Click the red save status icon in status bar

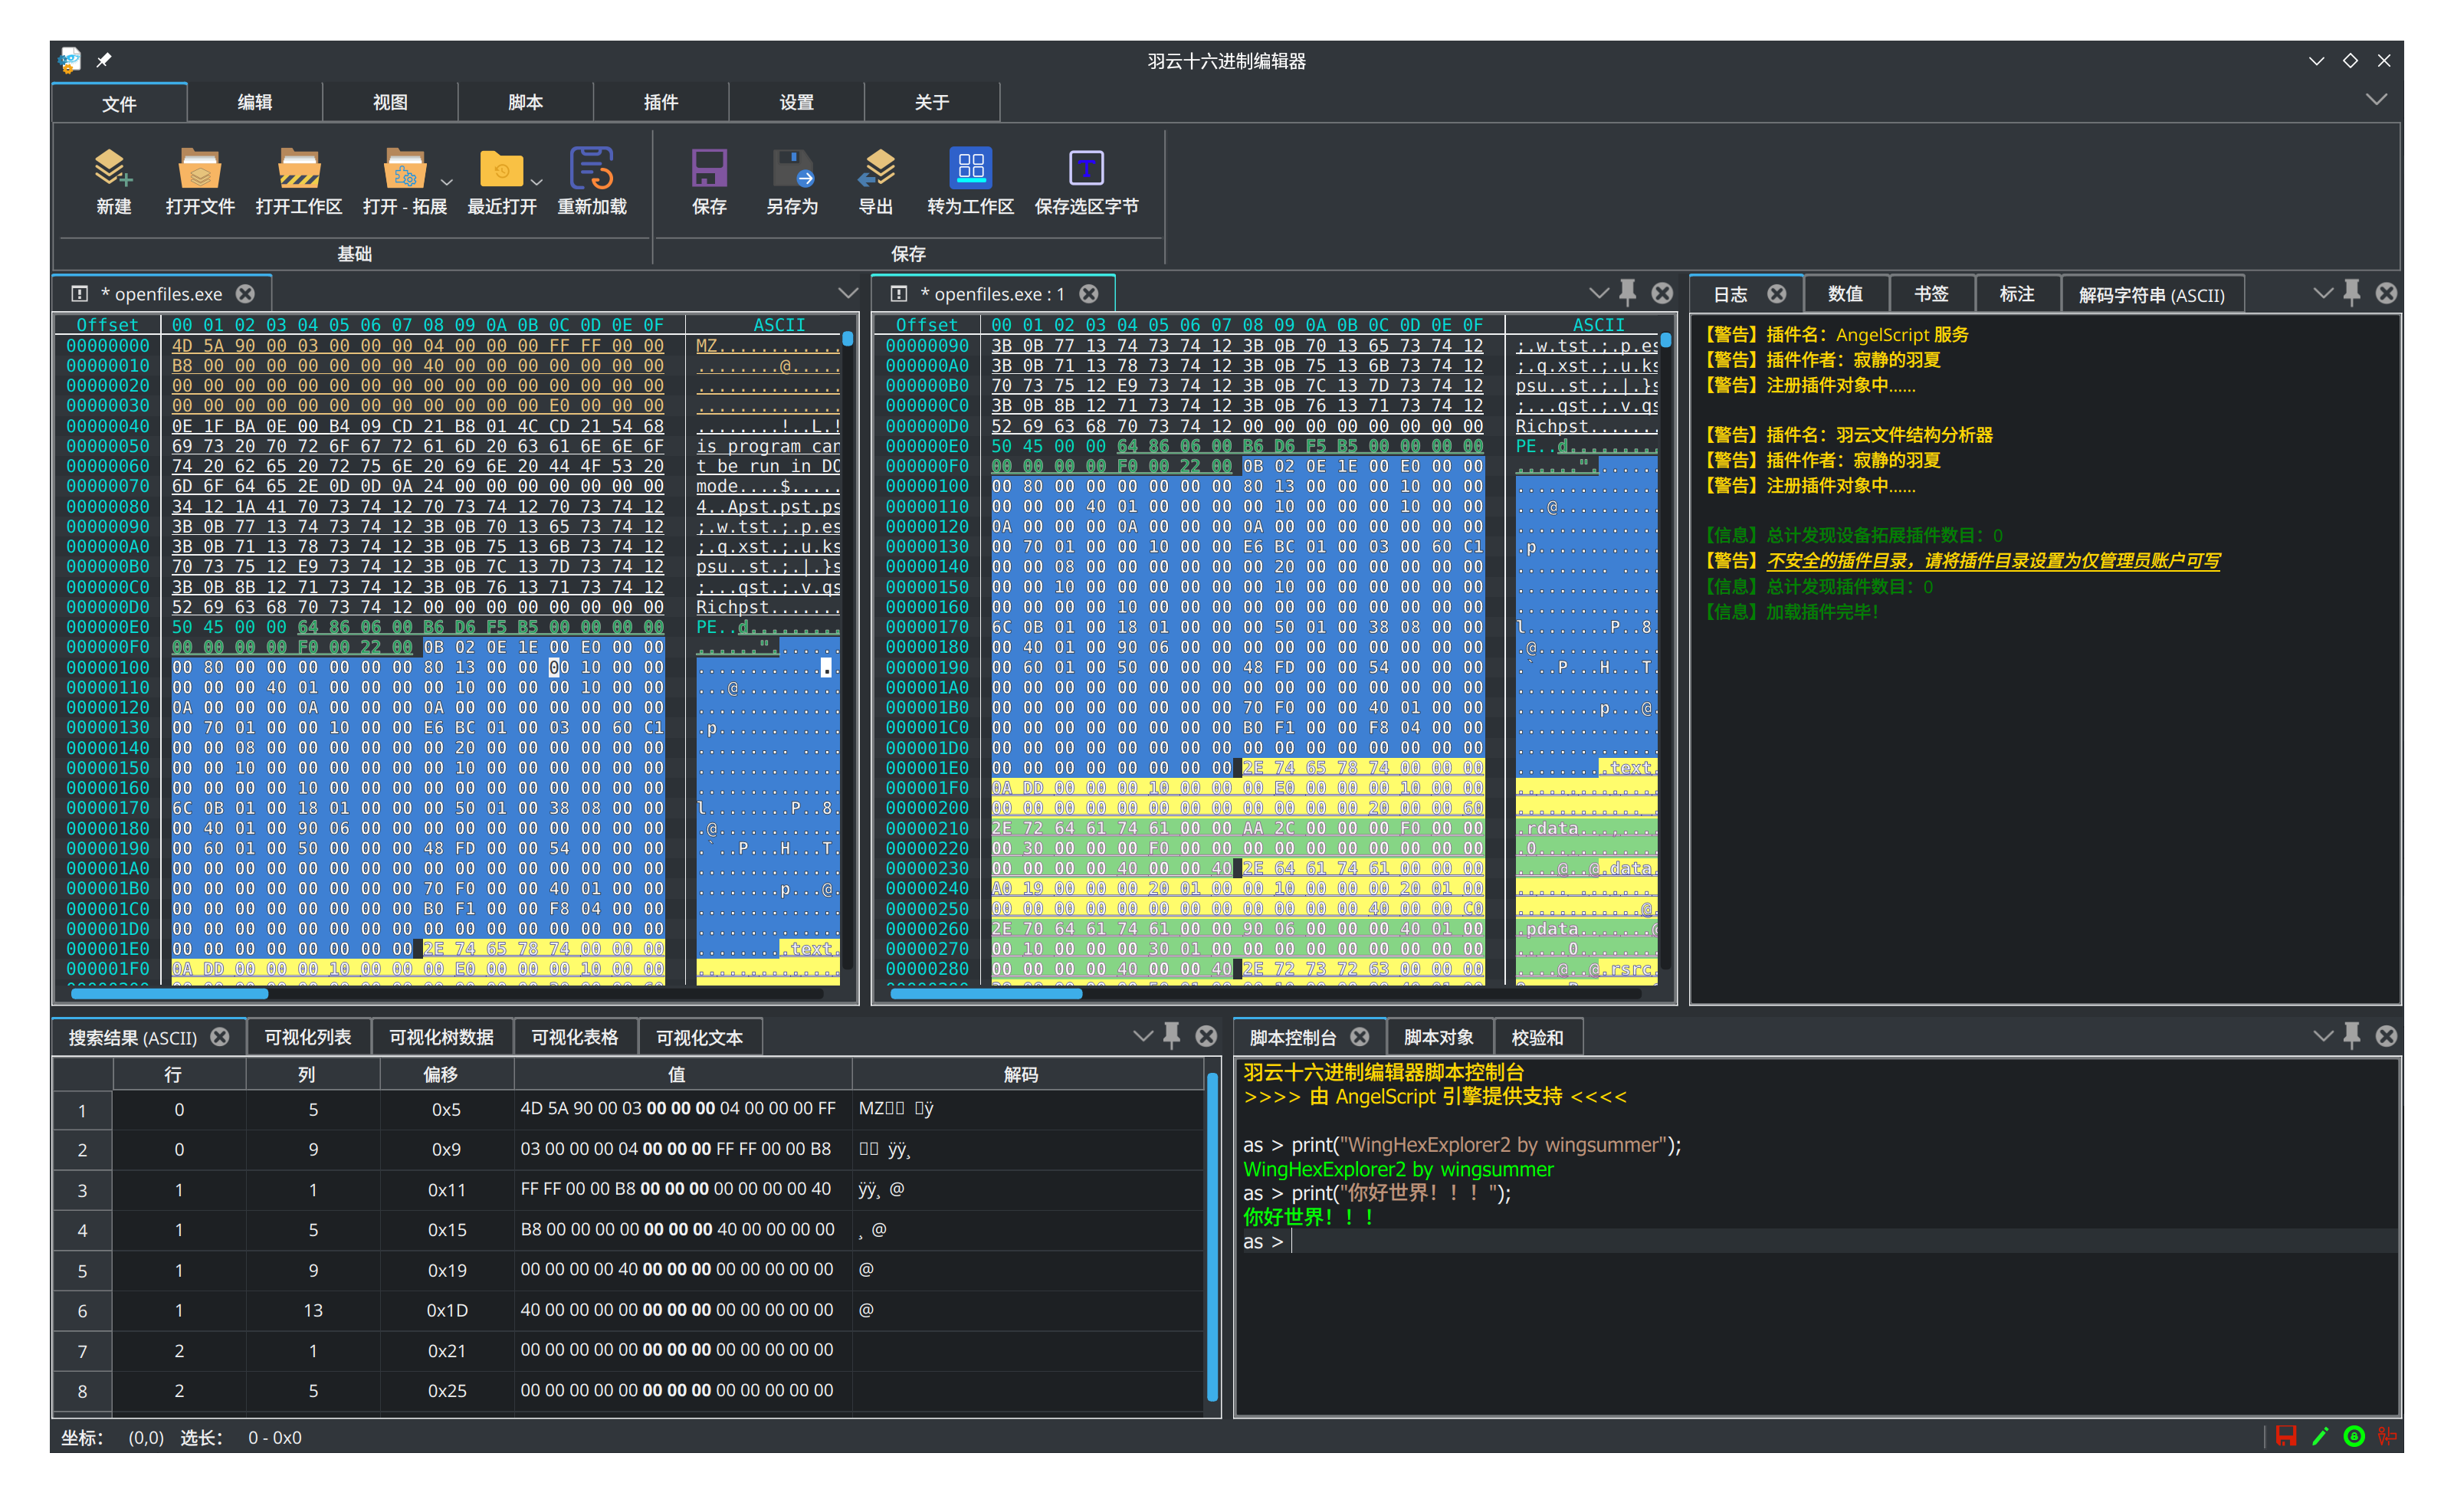pyautogui.click(x=2286, y=1436)
